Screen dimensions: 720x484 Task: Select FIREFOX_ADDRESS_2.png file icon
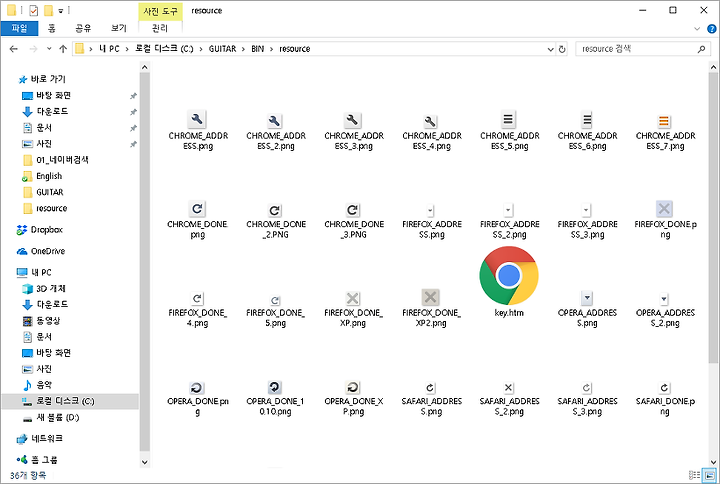(508, 210)
